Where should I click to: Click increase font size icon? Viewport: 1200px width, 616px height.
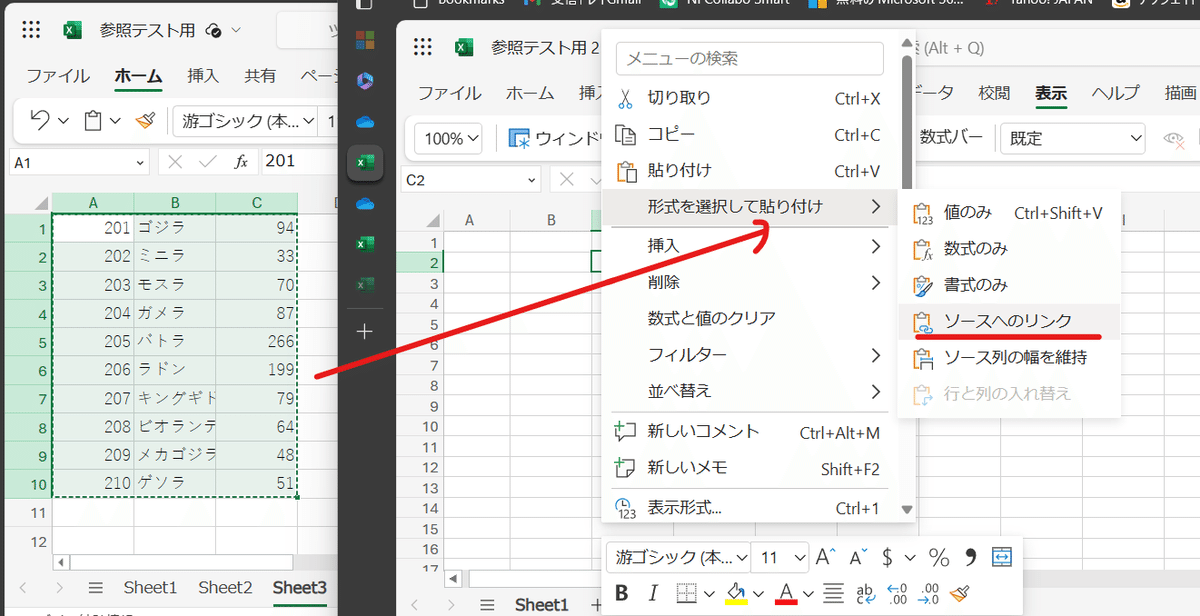pyautogui.click(x=825, y=557)
